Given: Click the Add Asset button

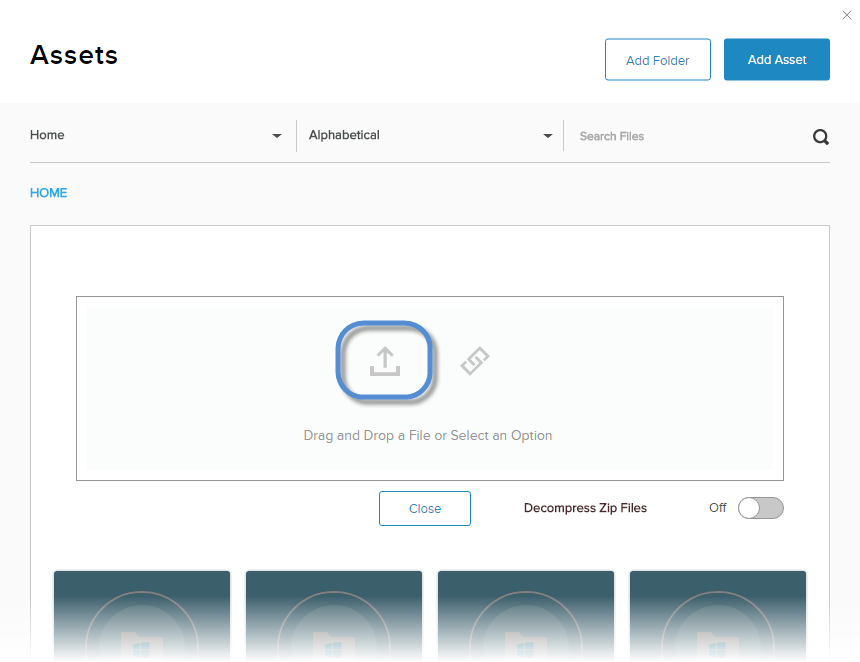Looking at the screenshot, I should point(777,60).
